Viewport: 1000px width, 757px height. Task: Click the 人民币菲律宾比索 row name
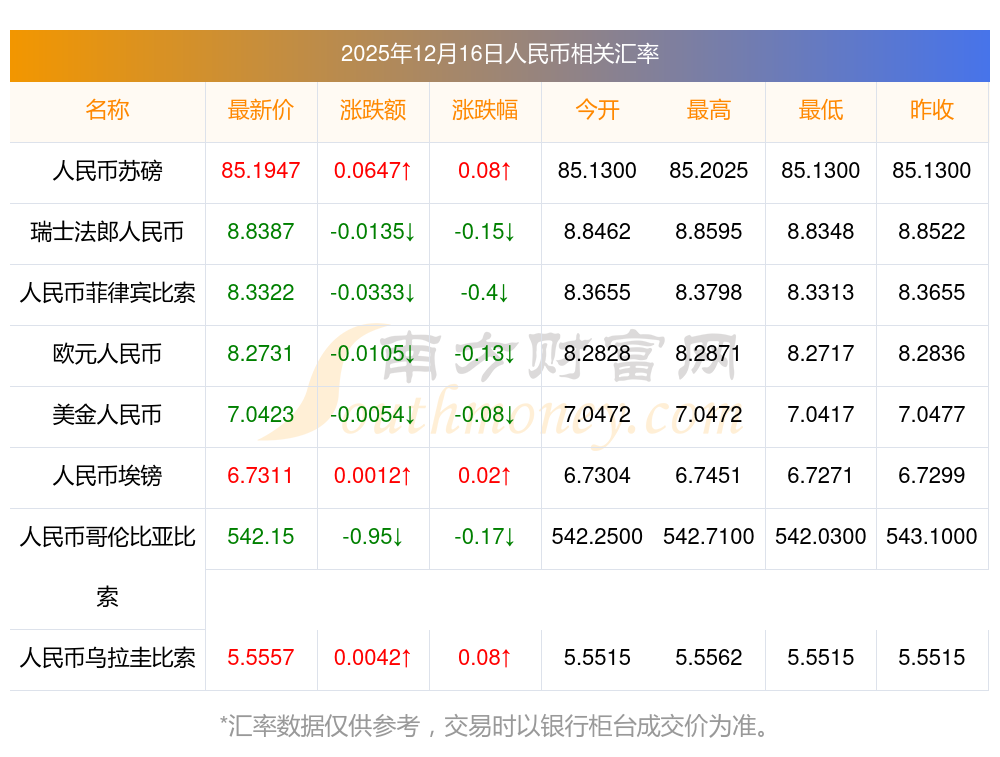[x=107, y=293]
